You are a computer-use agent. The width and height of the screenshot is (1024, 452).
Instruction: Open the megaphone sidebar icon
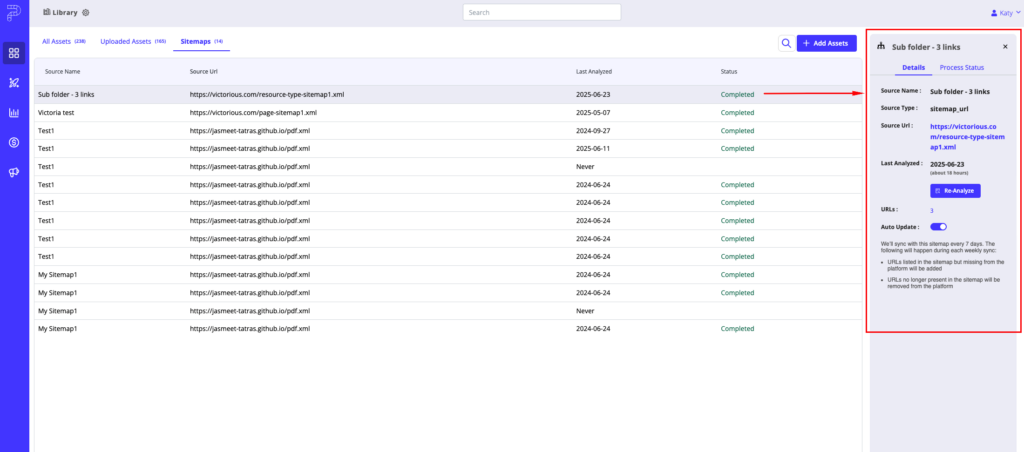14,172
